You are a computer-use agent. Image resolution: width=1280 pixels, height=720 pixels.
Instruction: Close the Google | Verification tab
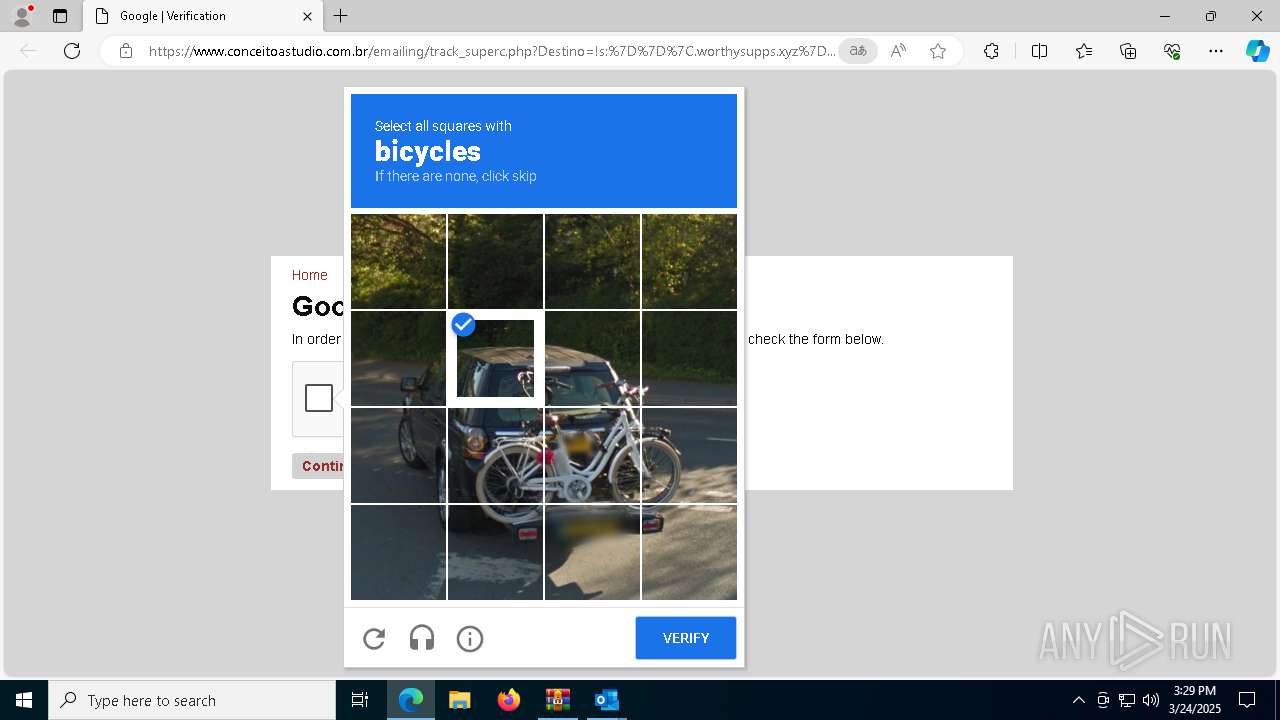307,16
